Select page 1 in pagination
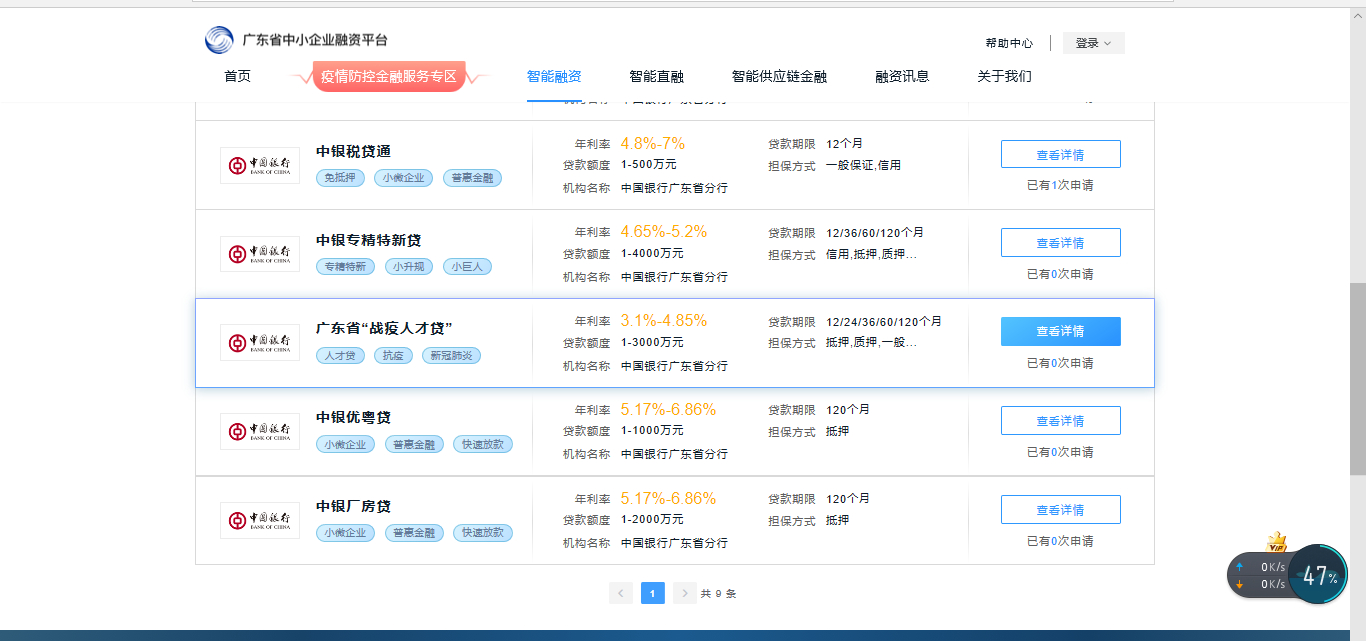The image size is (1366, 641). tap(653, 593)
